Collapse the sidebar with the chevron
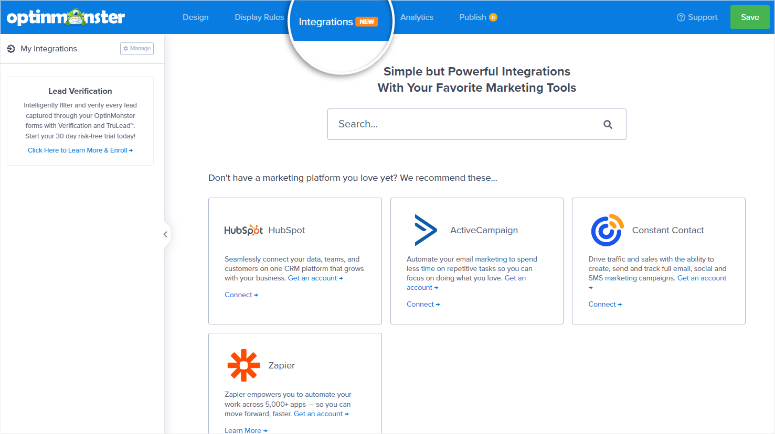 pos(166,234)
